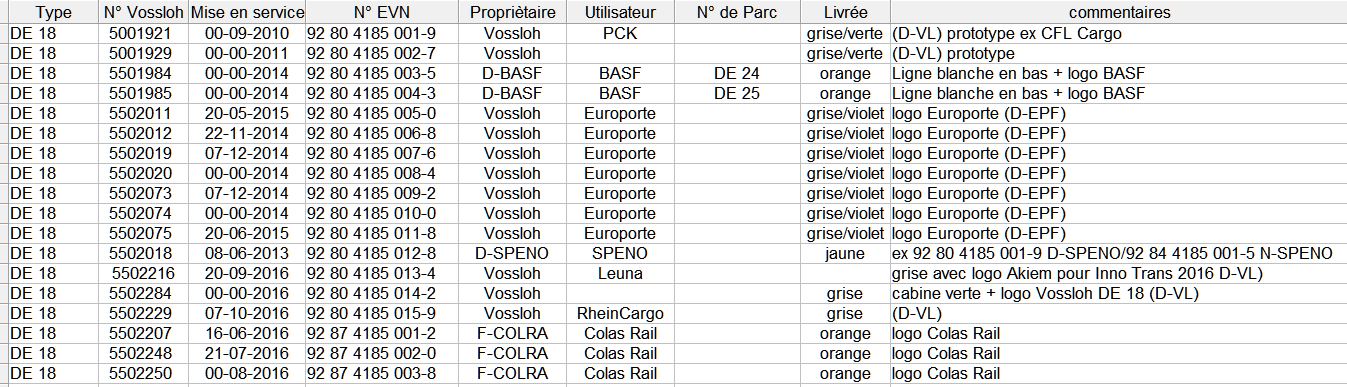
Task: Select the N° de Parc header
Action: 736,12
